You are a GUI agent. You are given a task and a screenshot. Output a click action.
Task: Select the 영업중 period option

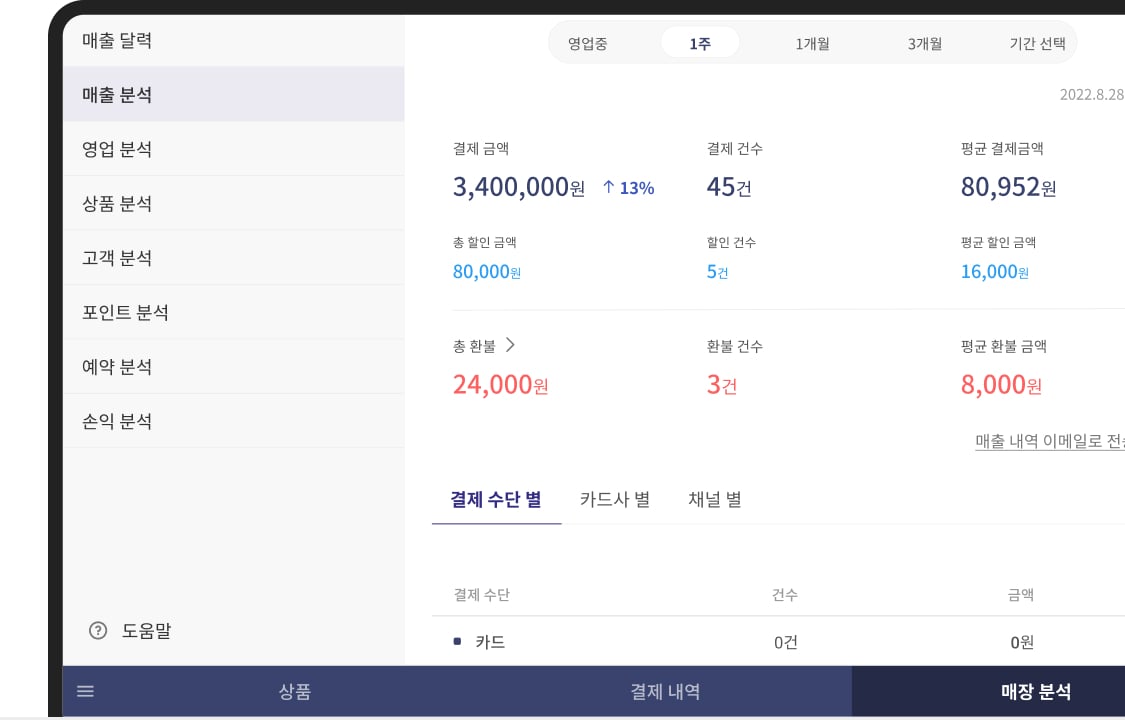point(588,43)
